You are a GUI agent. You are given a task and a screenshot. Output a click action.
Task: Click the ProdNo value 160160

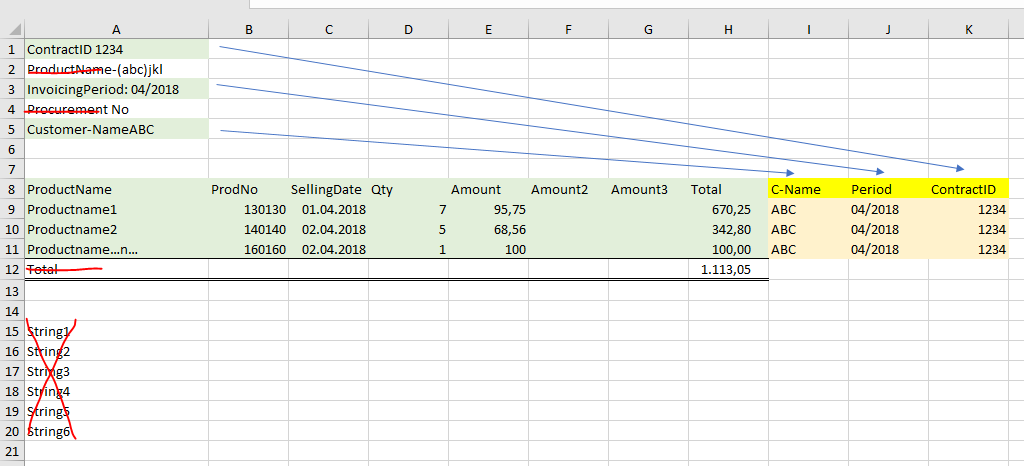click(248, 249)
